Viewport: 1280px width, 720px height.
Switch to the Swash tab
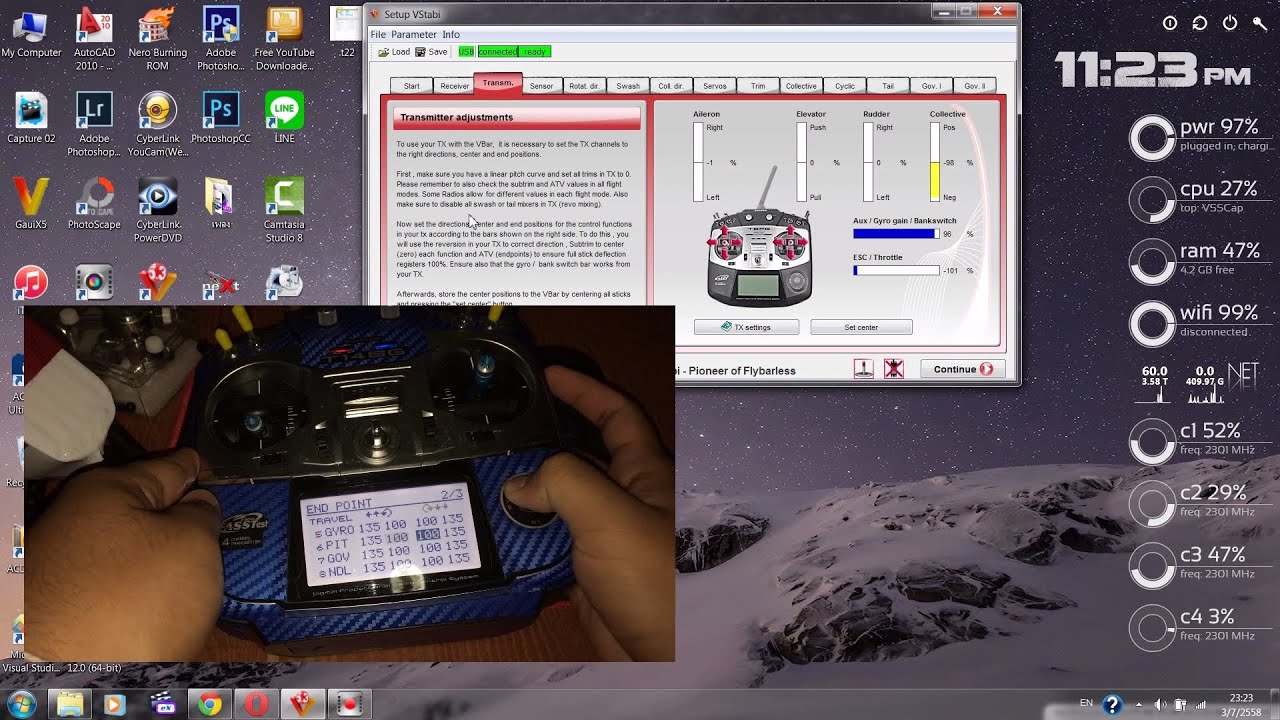628,86
